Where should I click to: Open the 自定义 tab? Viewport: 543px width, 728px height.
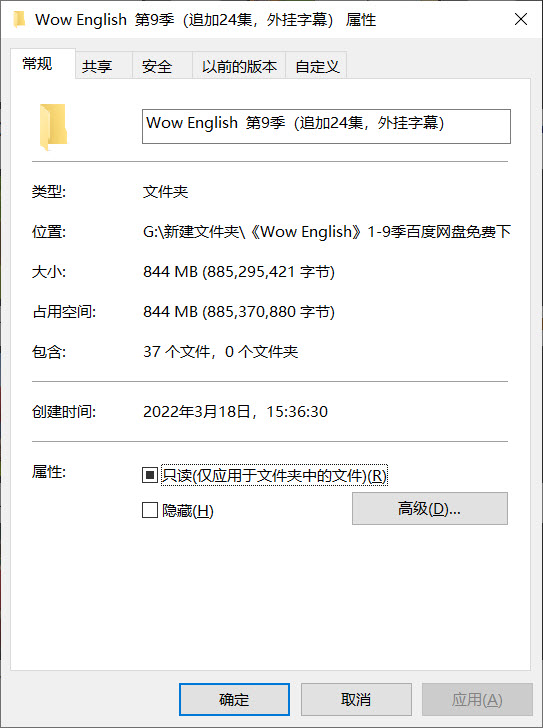(x=316, y=65)
